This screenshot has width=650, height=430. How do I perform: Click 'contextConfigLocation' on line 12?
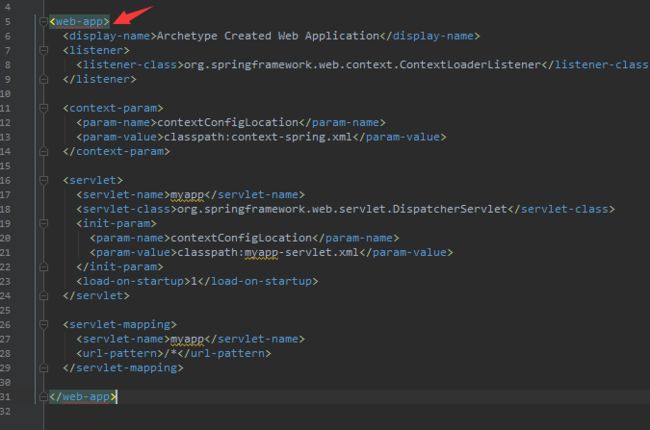[x=228, y=123]
